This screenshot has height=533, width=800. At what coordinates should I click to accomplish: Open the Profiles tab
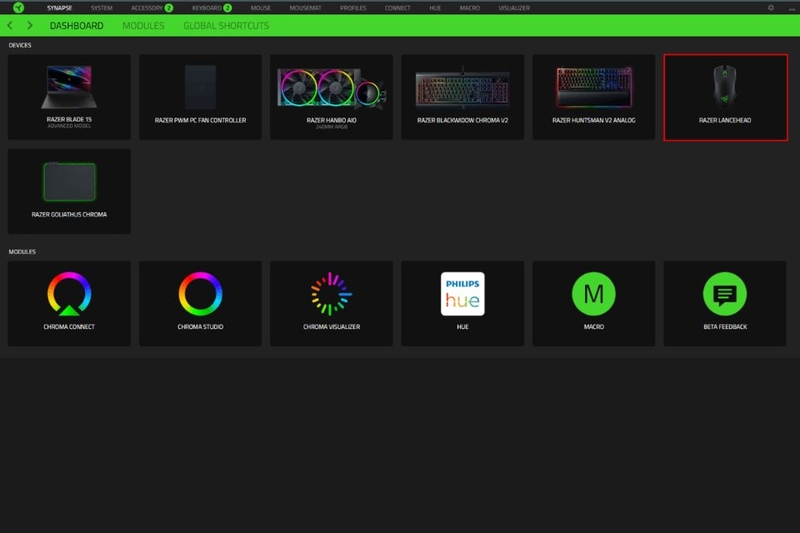(353, 8)
